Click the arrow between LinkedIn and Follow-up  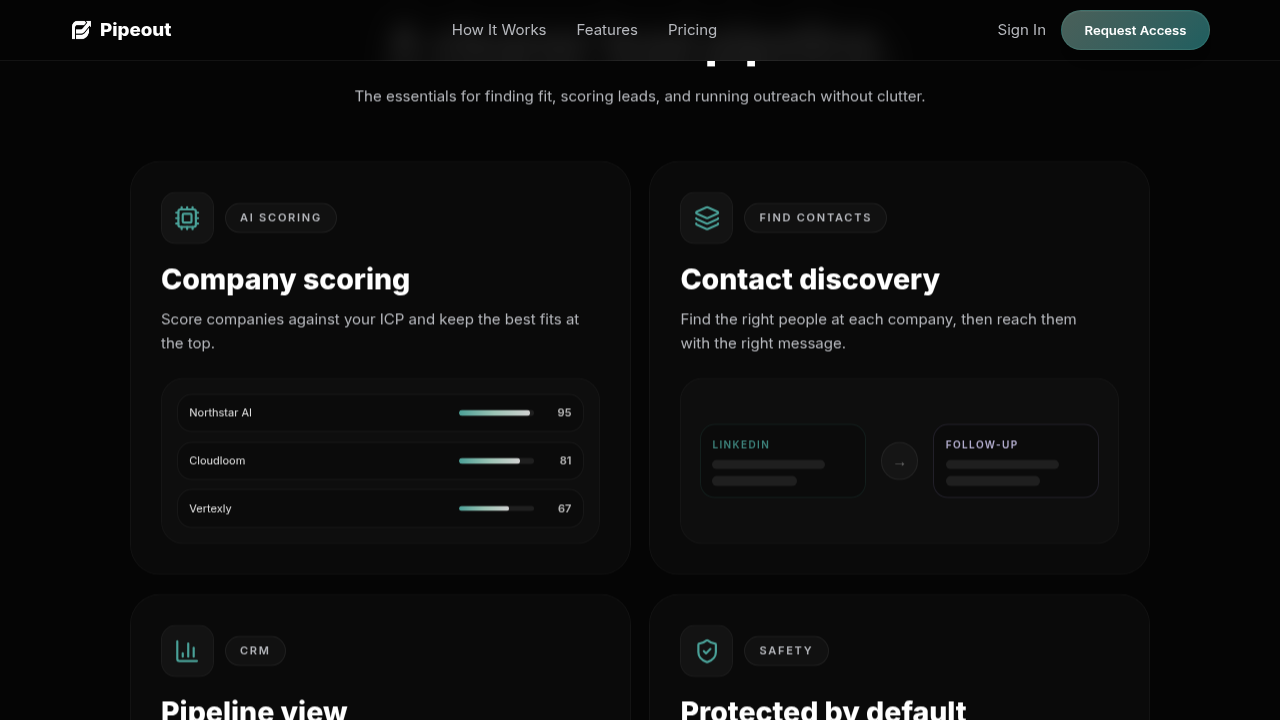tap(899, 461)
